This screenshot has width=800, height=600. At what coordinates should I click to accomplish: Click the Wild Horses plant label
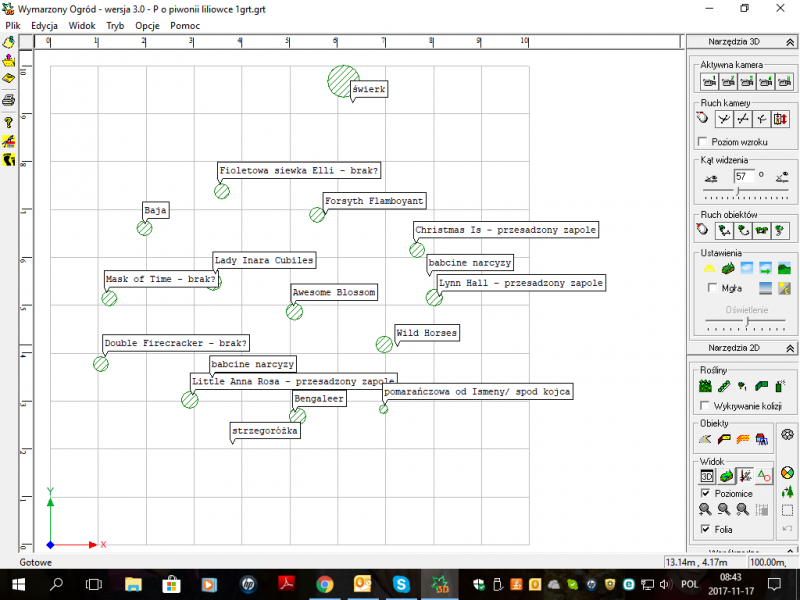426,333
